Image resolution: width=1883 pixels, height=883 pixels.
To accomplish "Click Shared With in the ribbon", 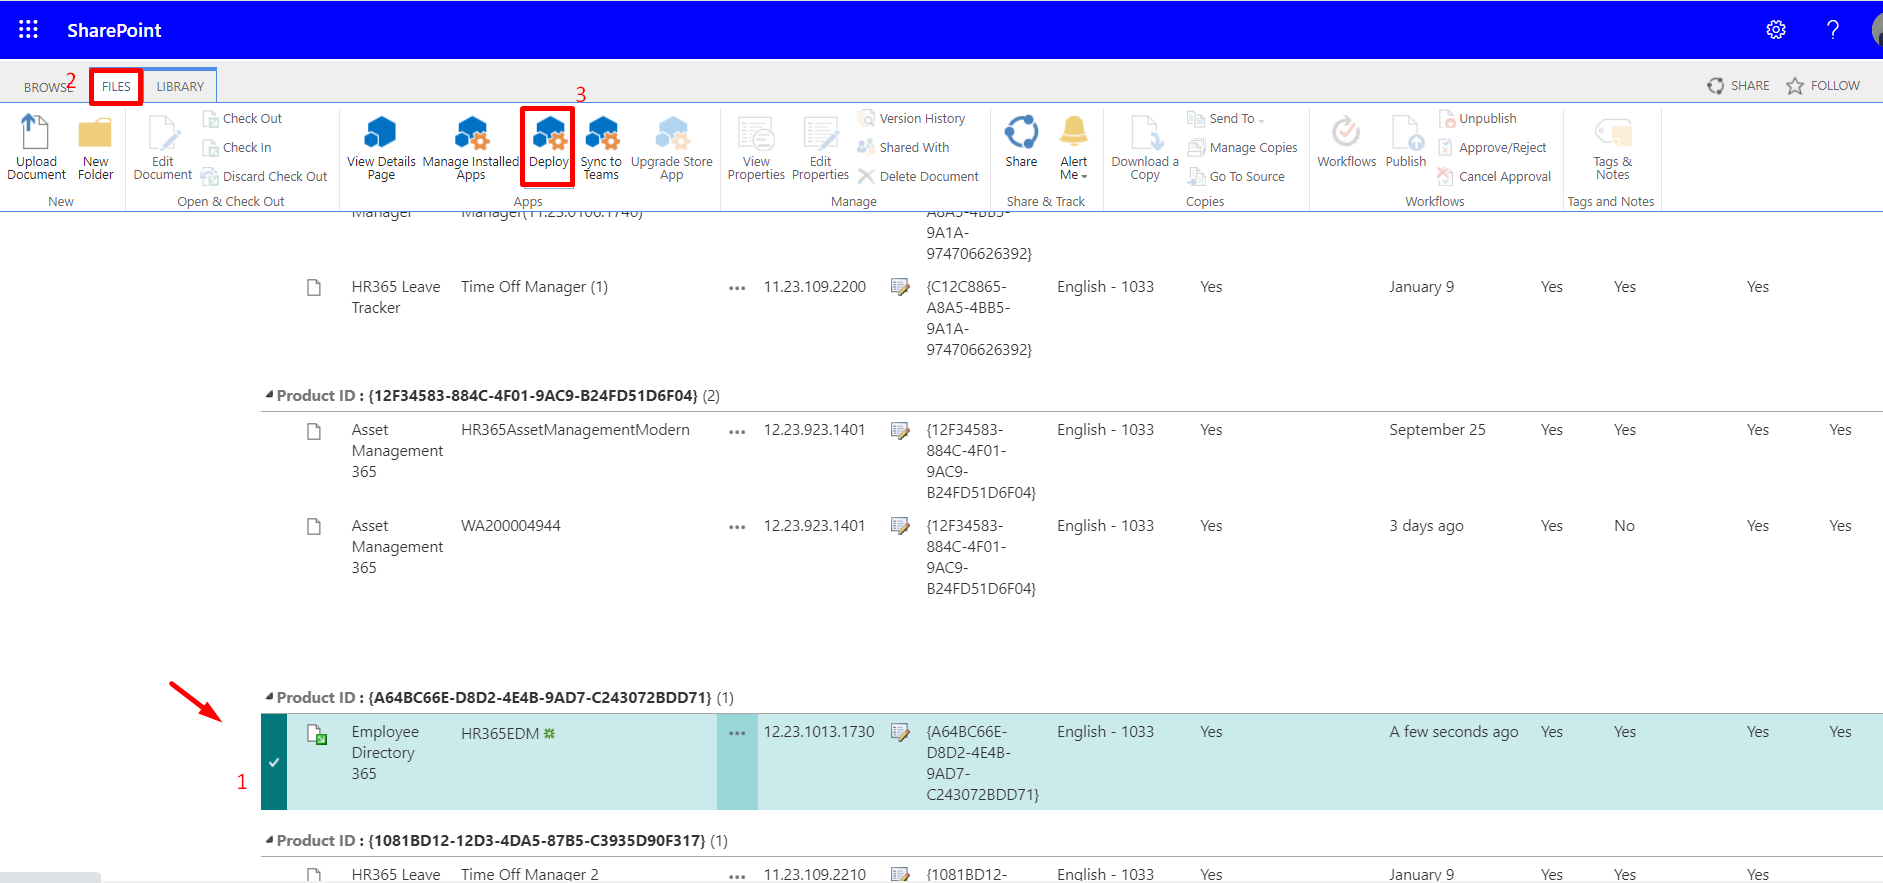I will pos(904,147).
